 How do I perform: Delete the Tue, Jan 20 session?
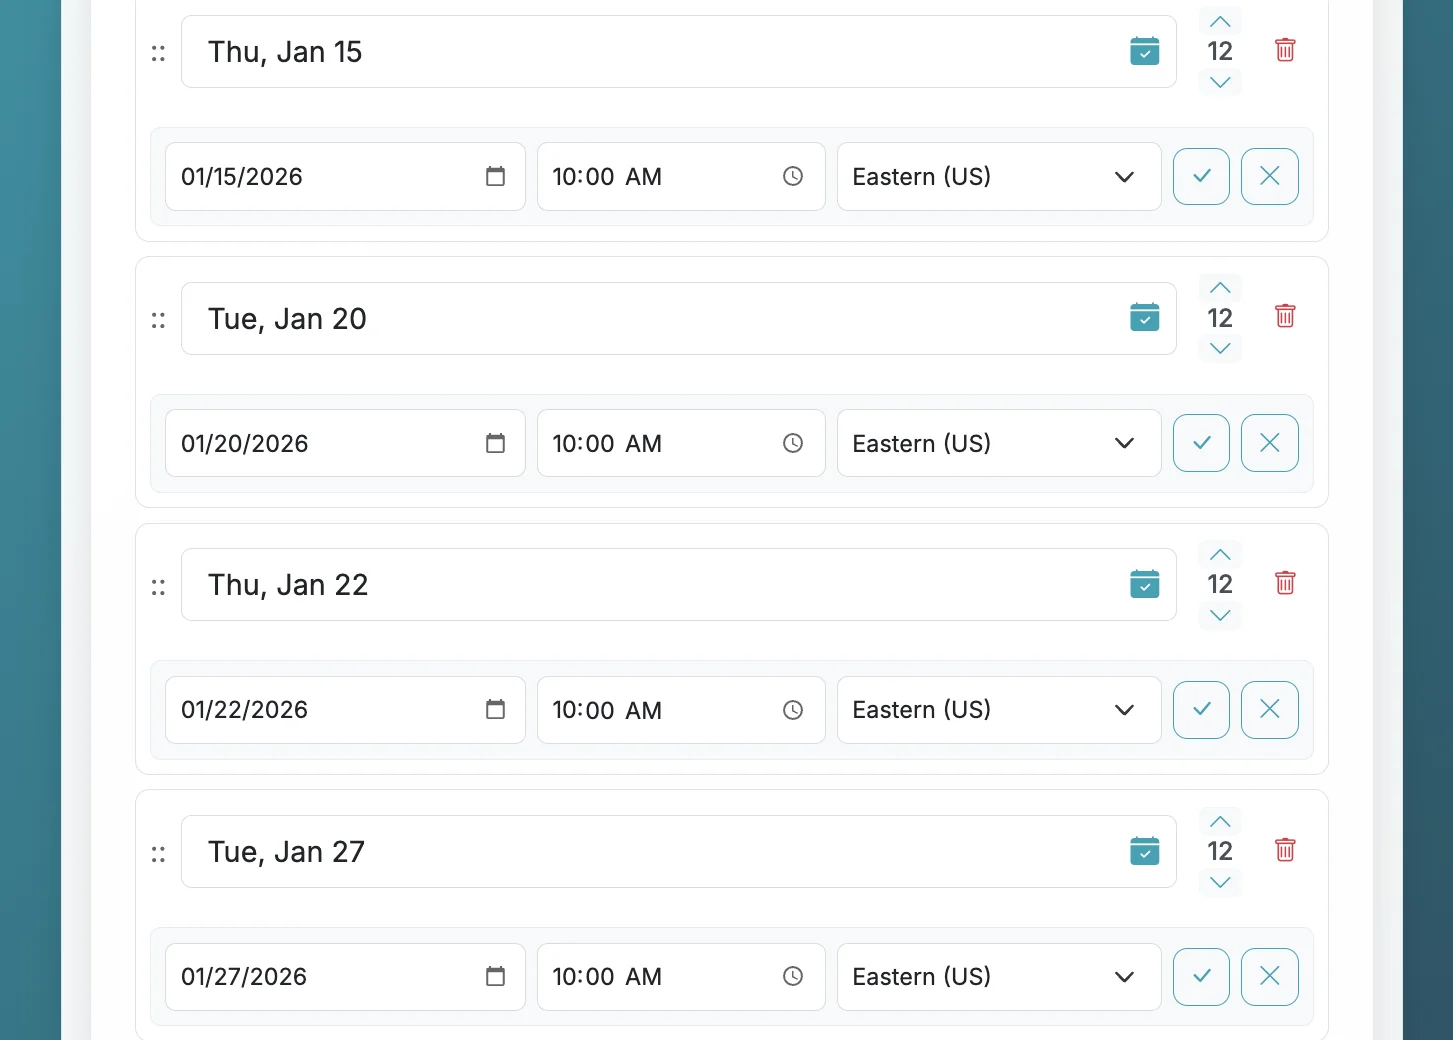click(x=1285, y=315)
